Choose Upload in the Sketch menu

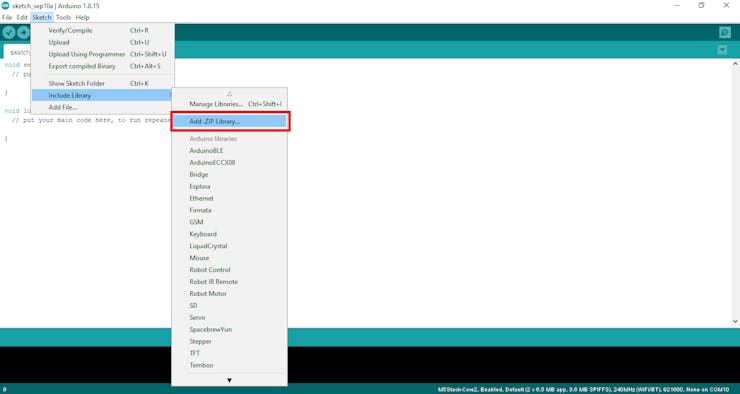click(x=103, y=42)
